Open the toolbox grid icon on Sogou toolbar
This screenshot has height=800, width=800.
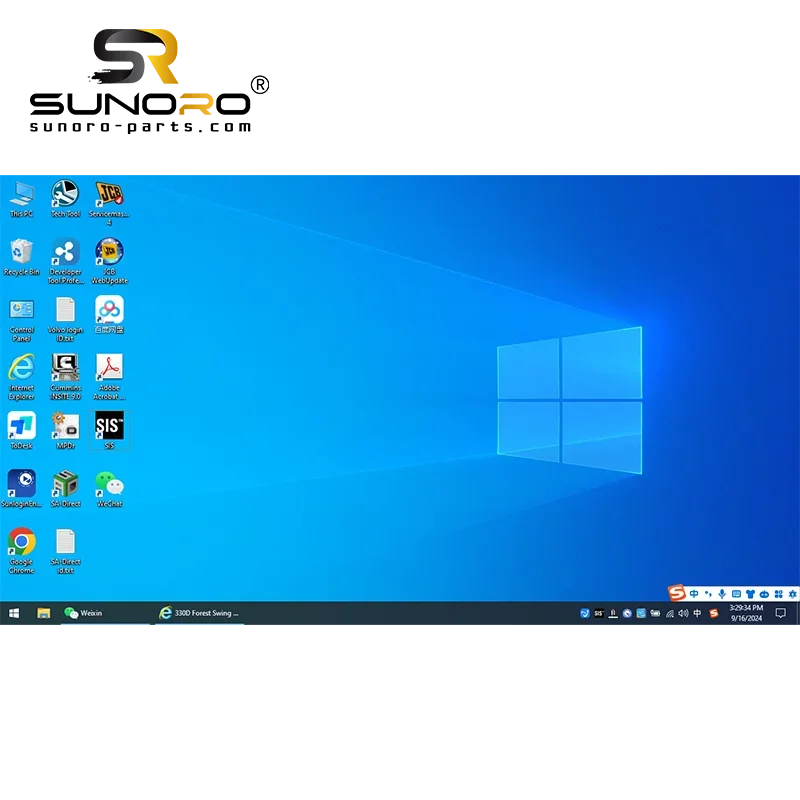click(x=779, y=594)
